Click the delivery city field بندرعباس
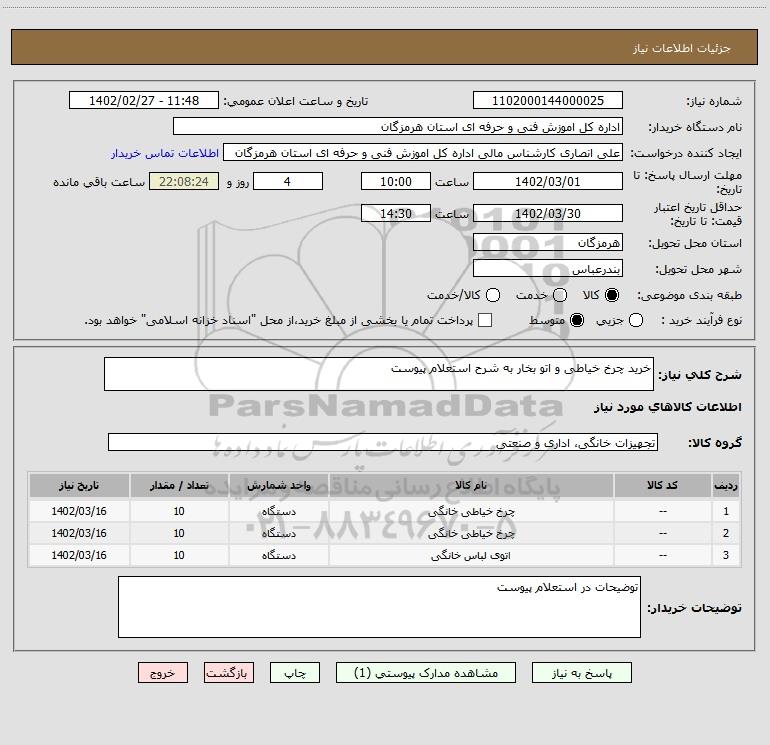This screenshot has width=770, height=745. point(548,268)
